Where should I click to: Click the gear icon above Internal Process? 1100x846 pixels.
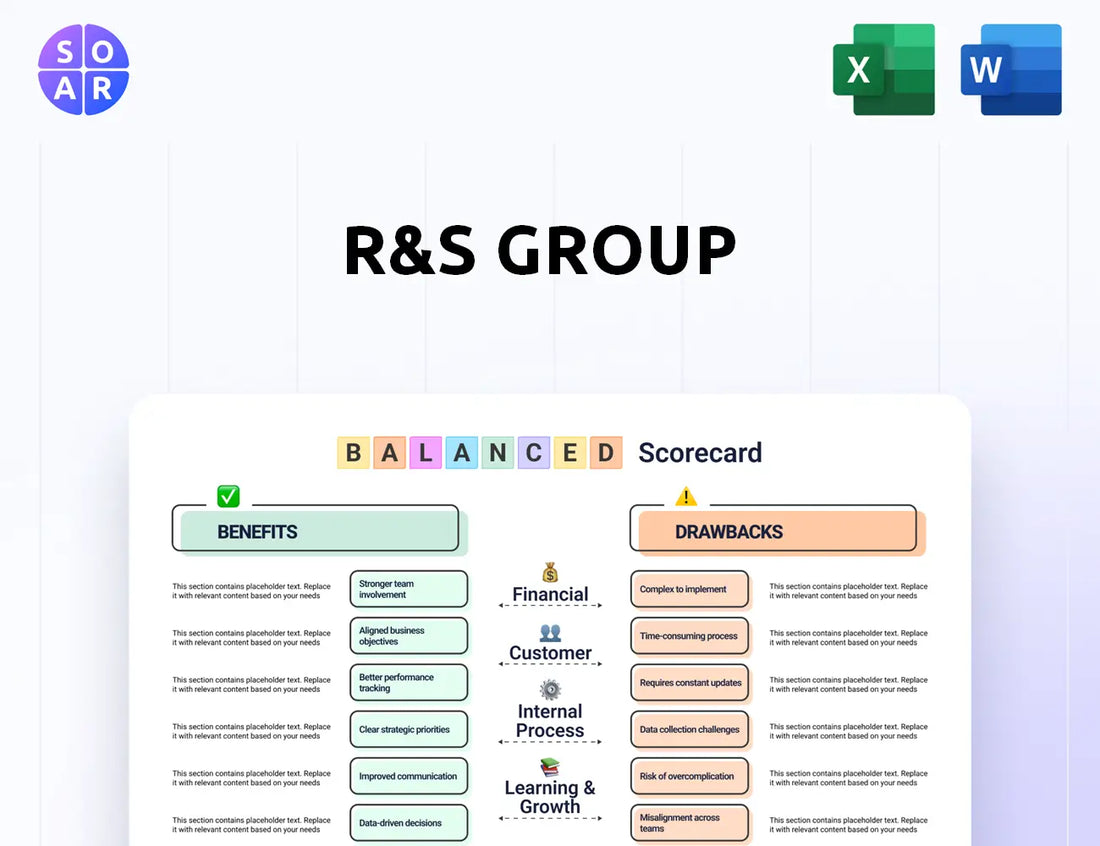coord(550,690)
